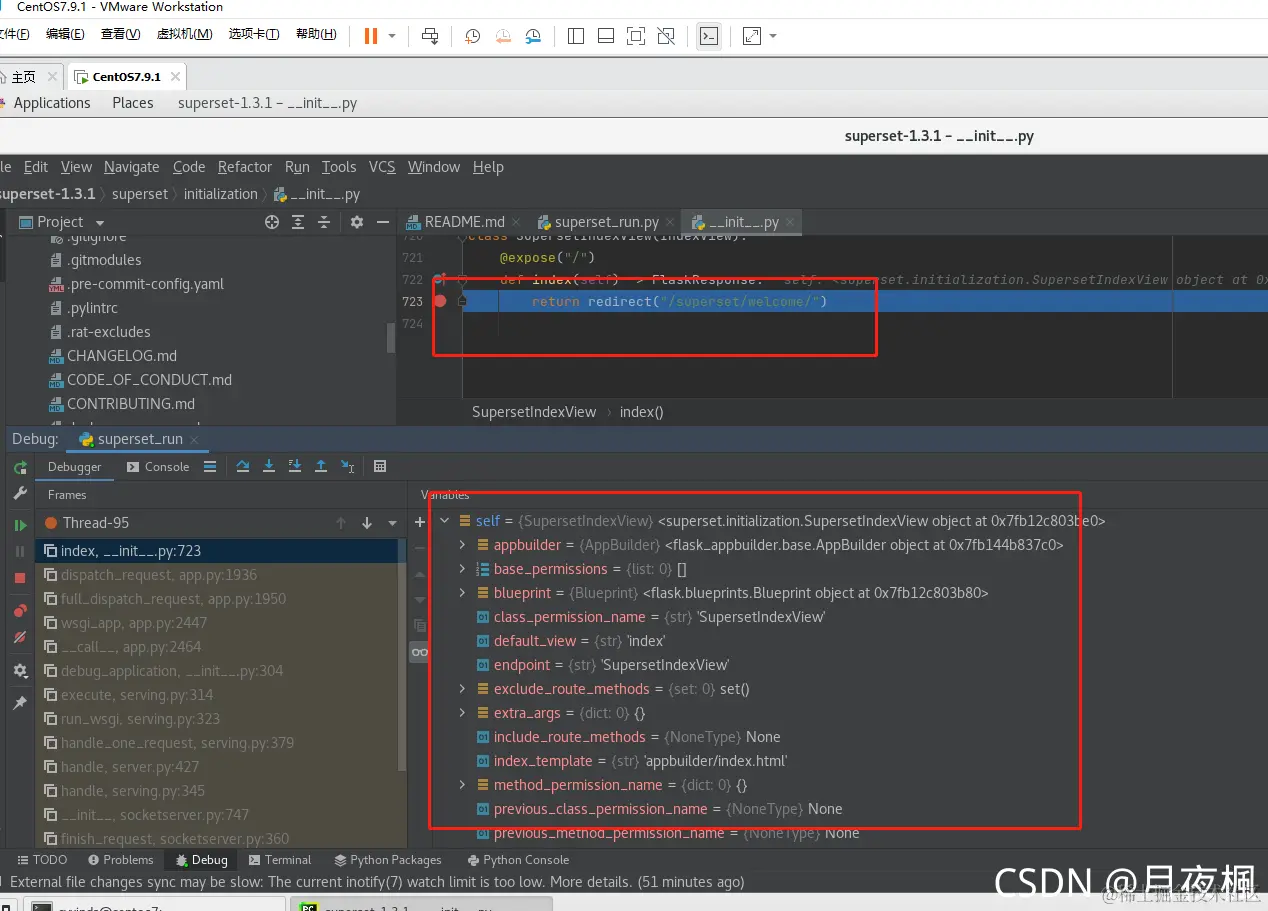Viewport: 1268px width, 911px height.
Task: Expand blueprint variable
Action: point(462,593)
